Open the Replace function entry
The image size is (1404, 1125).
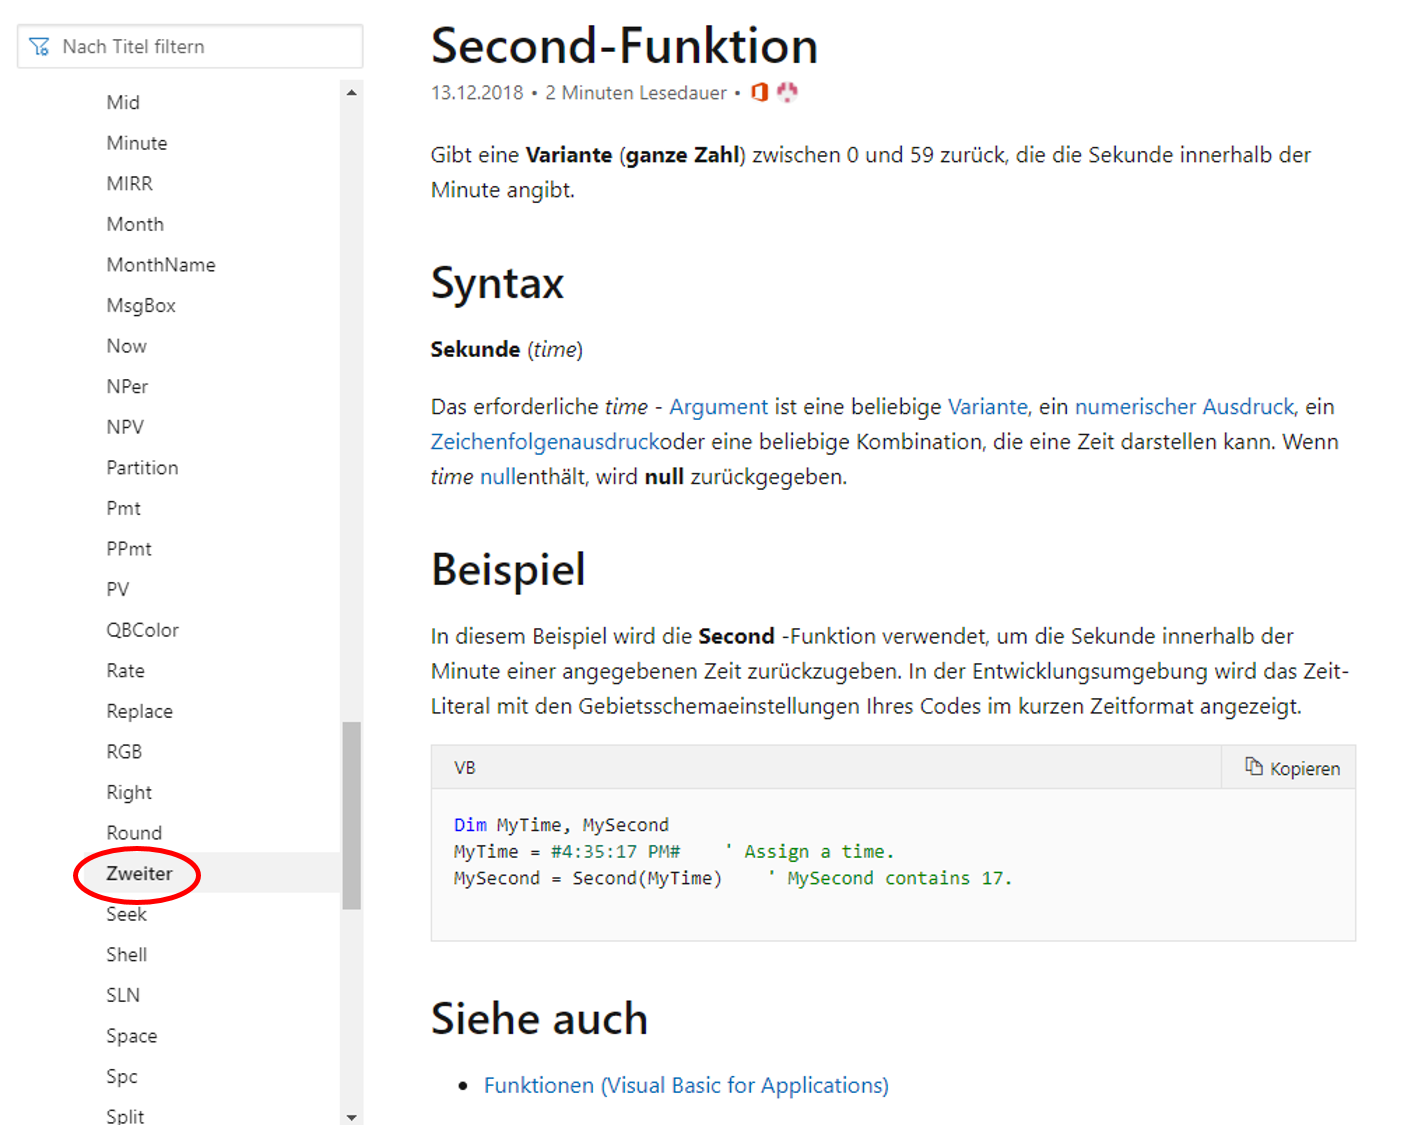coord(140,711)
